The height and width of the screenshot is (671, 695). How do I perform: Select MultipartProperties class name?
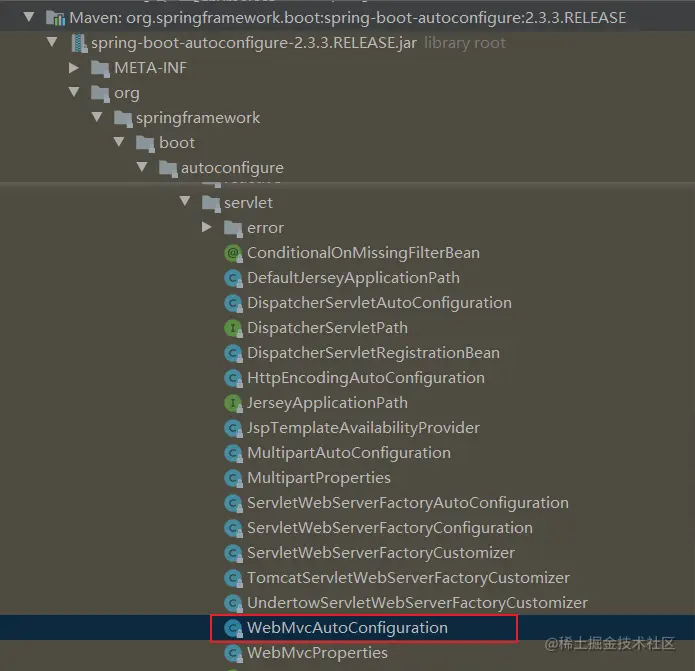pyautogui.click(x=319, y=478)
